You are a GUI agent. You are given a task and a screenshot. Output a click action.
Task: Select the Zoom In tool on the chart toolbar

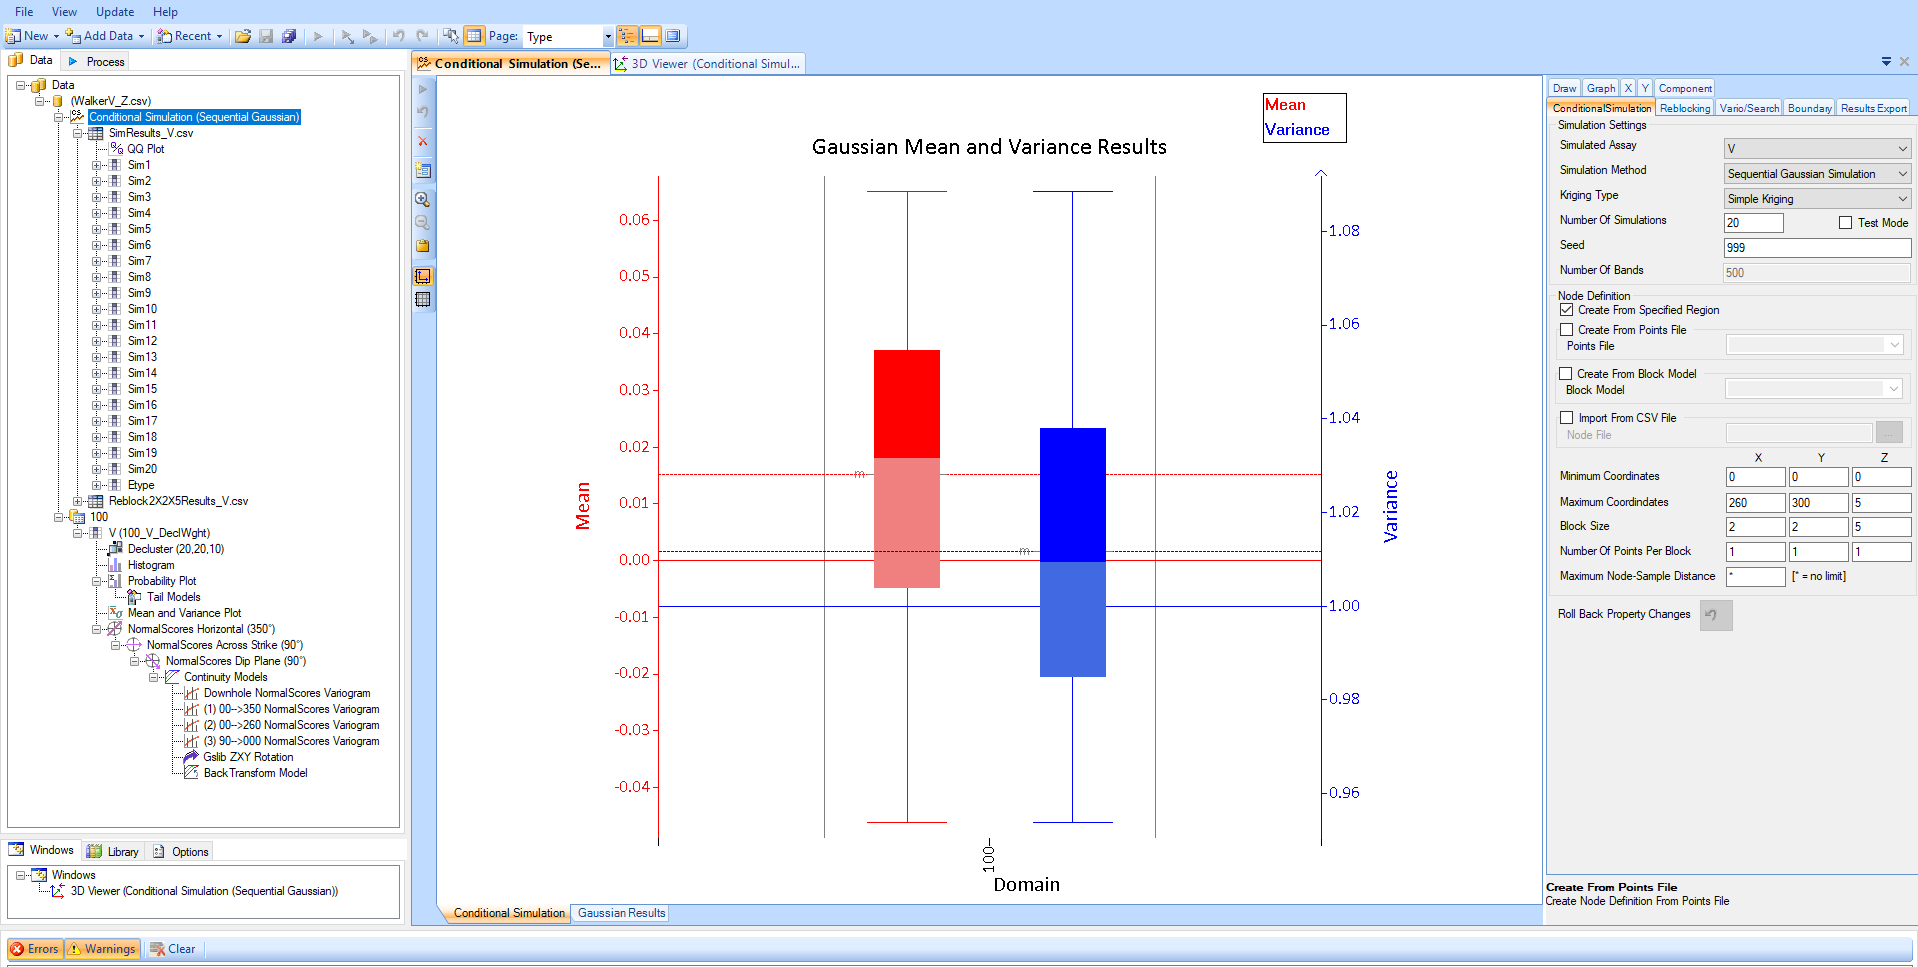423,199
